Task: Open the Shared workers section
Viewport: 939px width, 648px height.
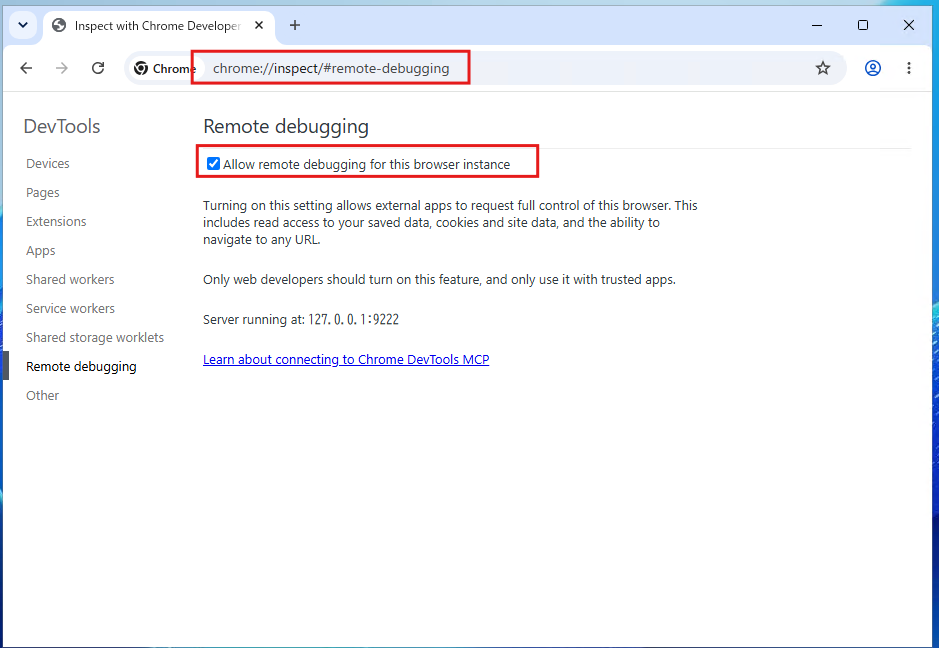Action: (70, 280)
